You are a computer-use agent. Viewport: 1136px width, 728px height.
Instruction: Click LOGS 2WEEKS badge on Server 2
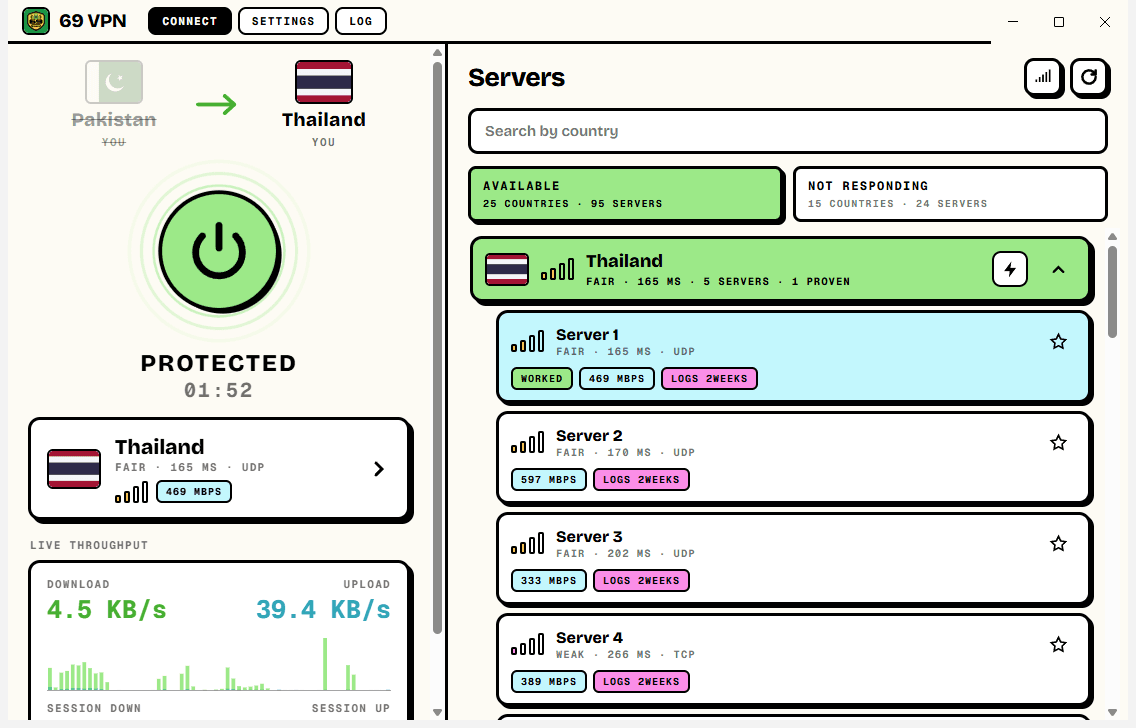click(x=641, y=480)
